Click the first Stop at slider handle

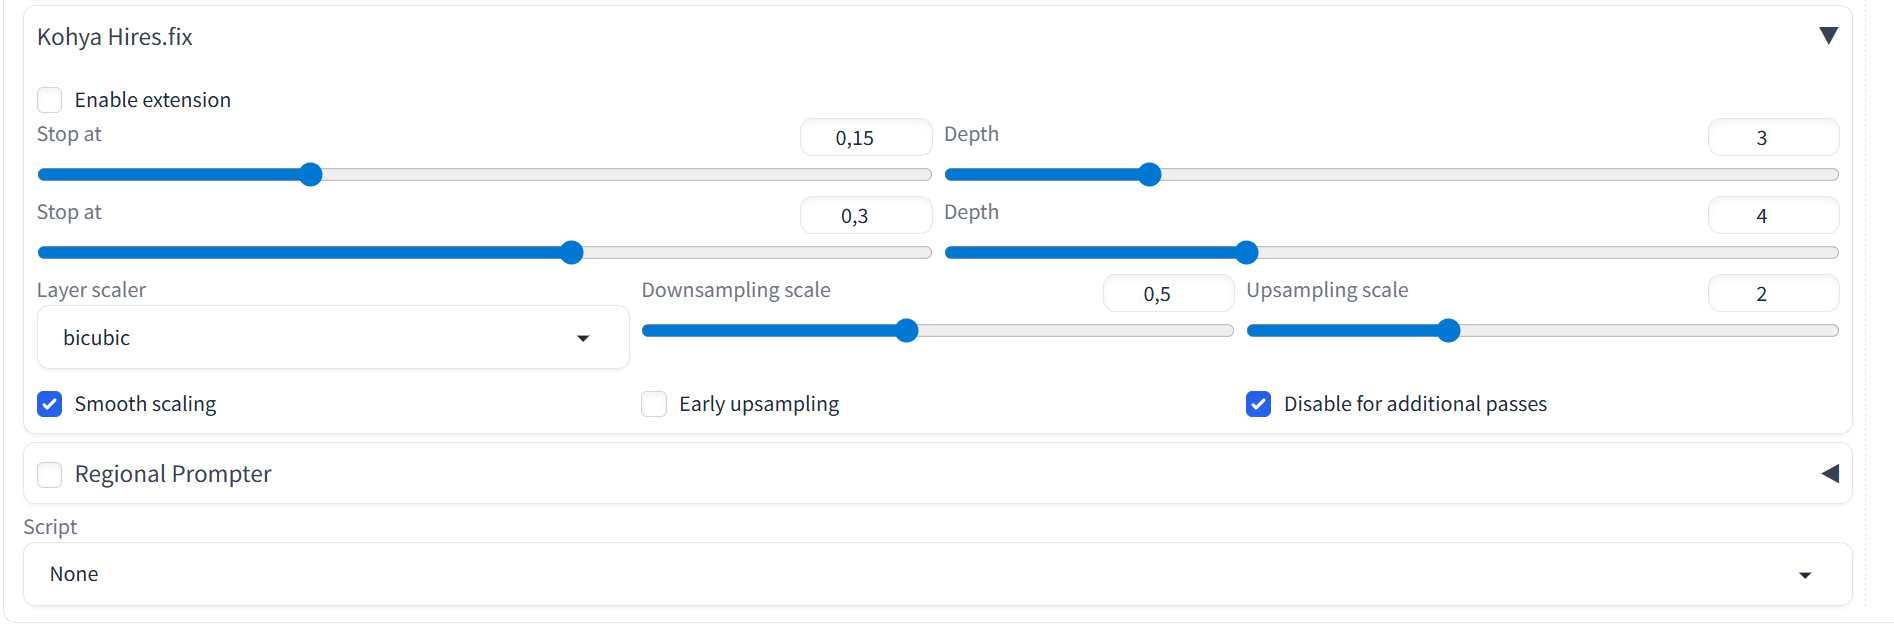(311, 175)
